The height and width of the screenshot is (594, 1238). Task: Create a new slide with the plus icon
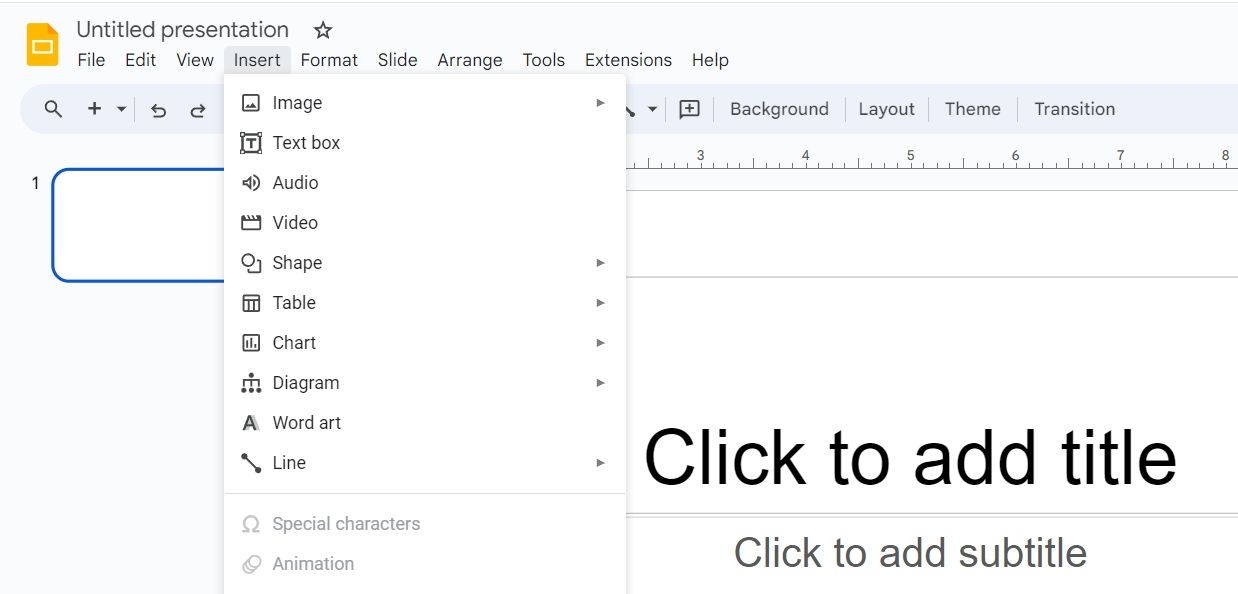(x=93, y=109)
